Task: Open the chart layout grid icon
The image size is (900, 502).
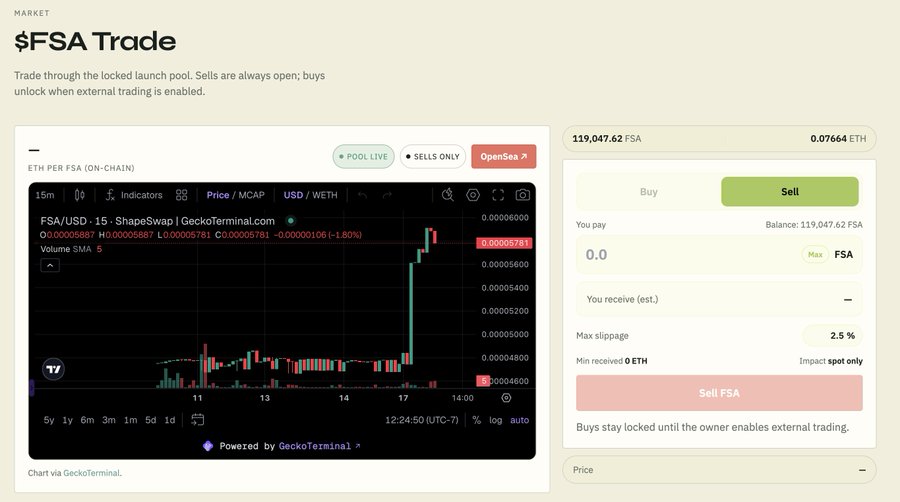Action: pos(181,195)
